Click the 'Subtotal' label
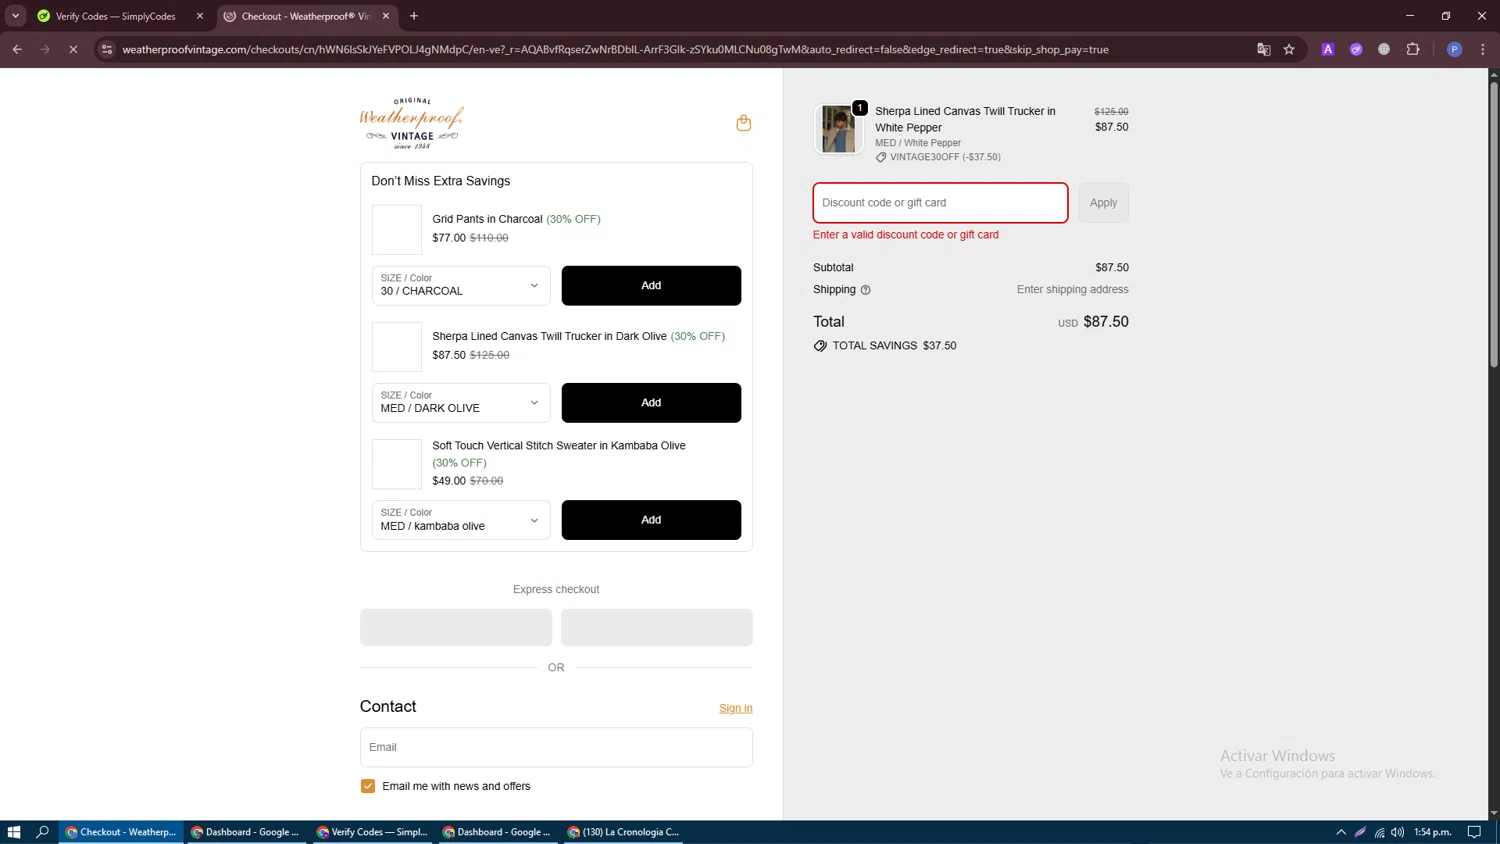 tap(833, 268)
